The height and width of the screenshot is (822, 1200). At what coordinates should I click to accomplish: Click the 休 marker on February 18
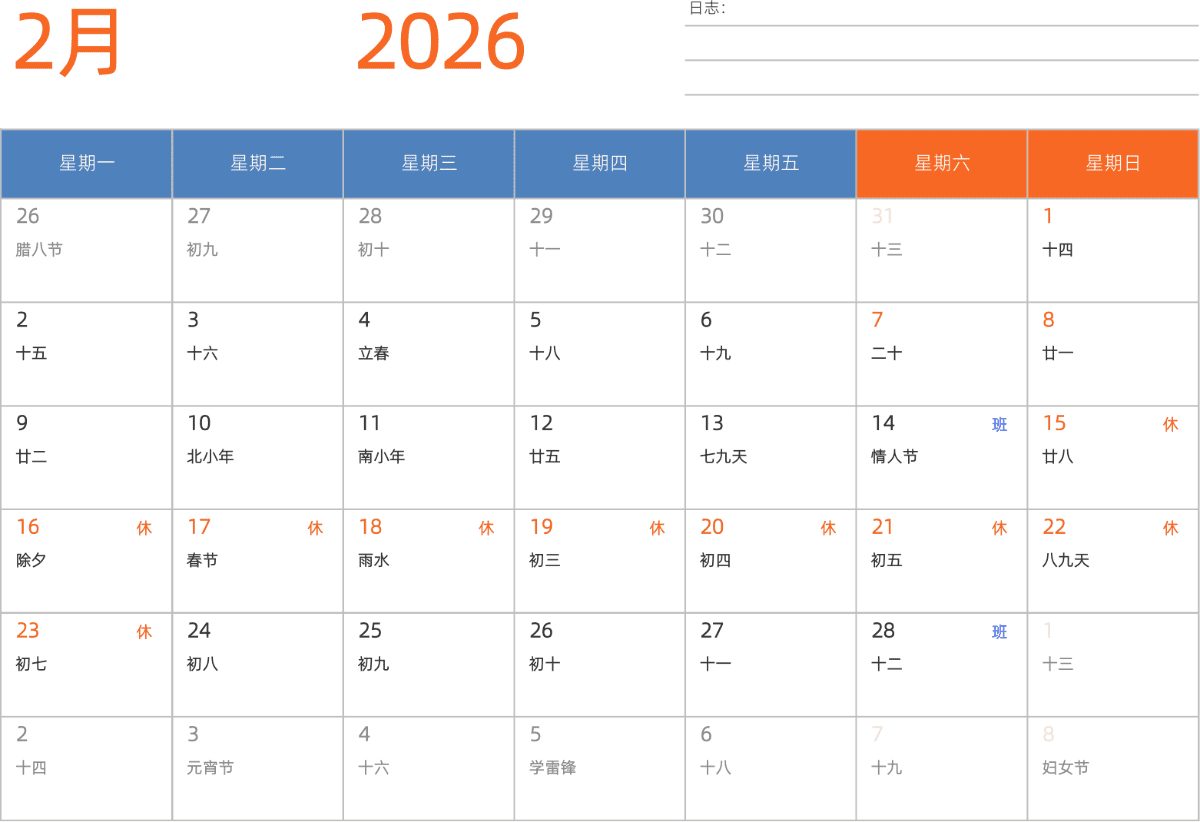[486, 528]
